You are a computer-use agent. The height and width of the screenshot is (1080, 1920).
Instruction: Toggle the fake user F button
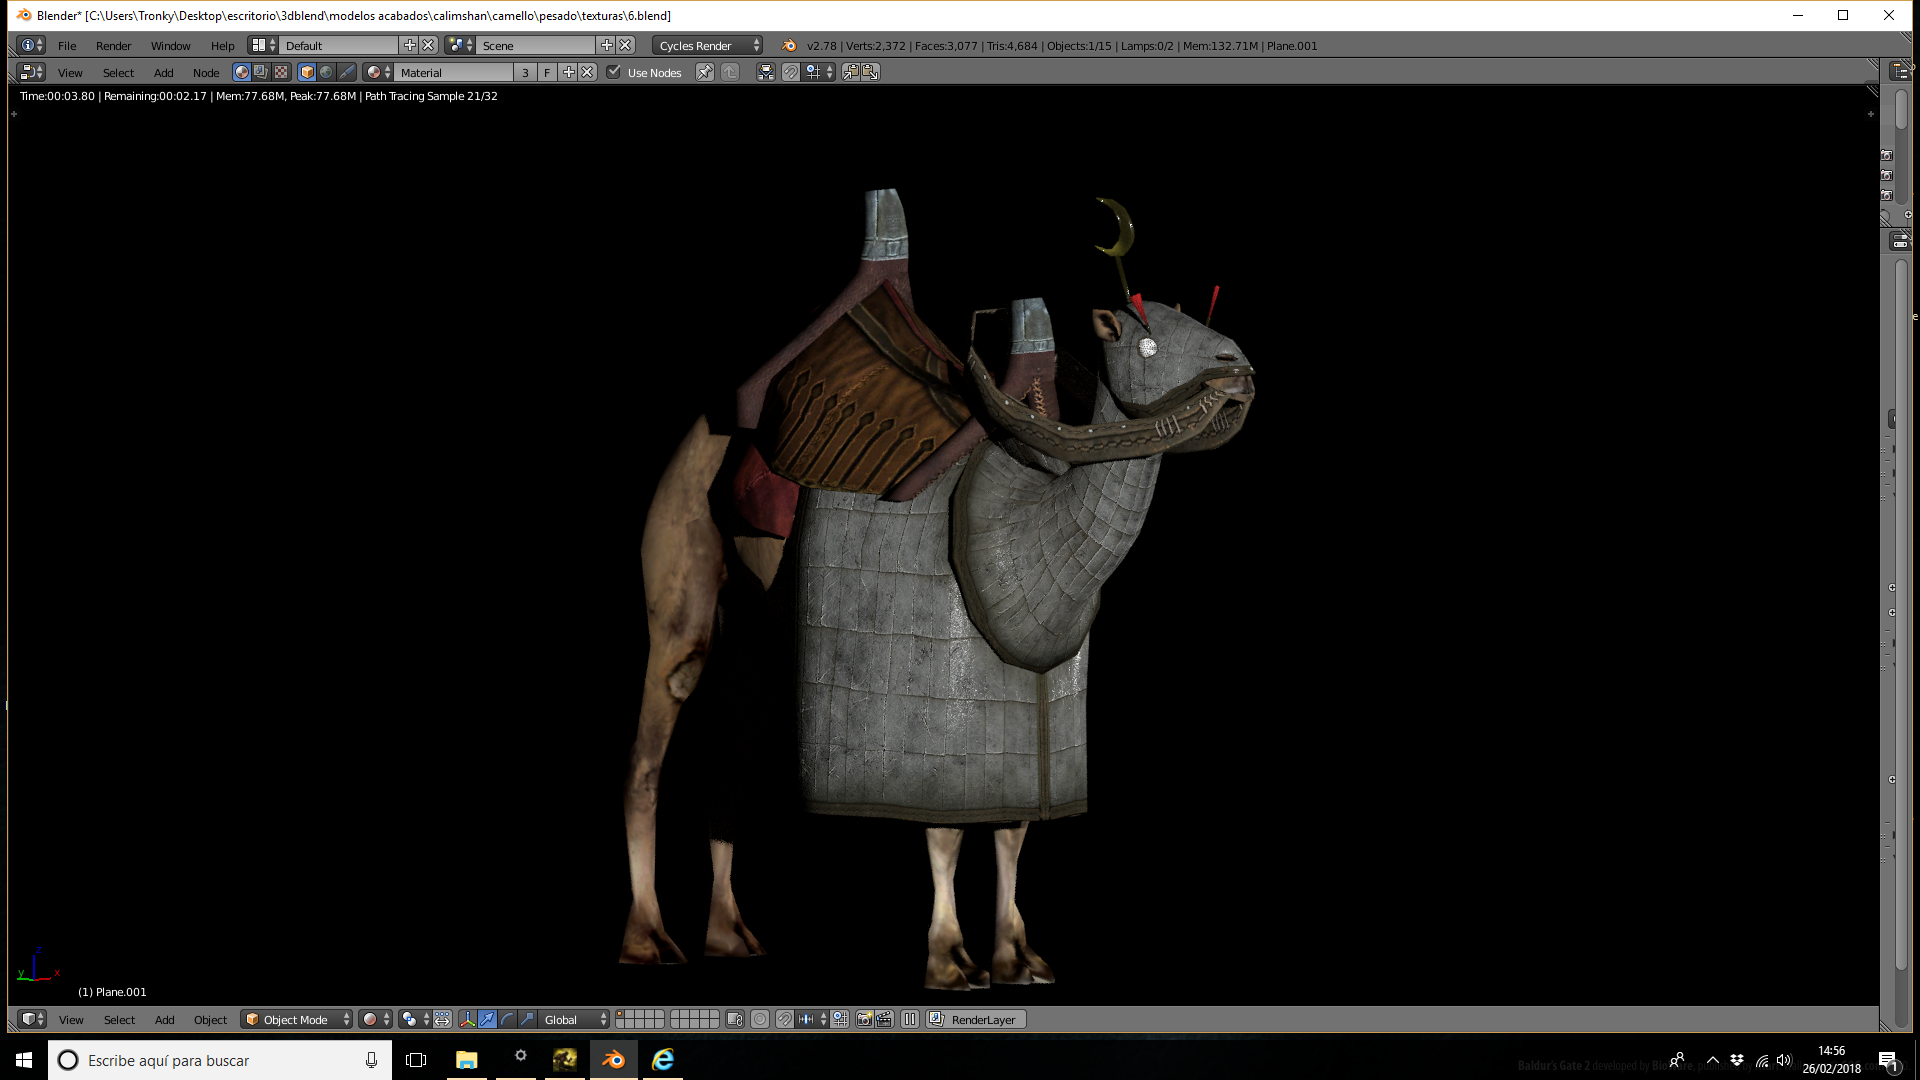(x=547, y=72)
